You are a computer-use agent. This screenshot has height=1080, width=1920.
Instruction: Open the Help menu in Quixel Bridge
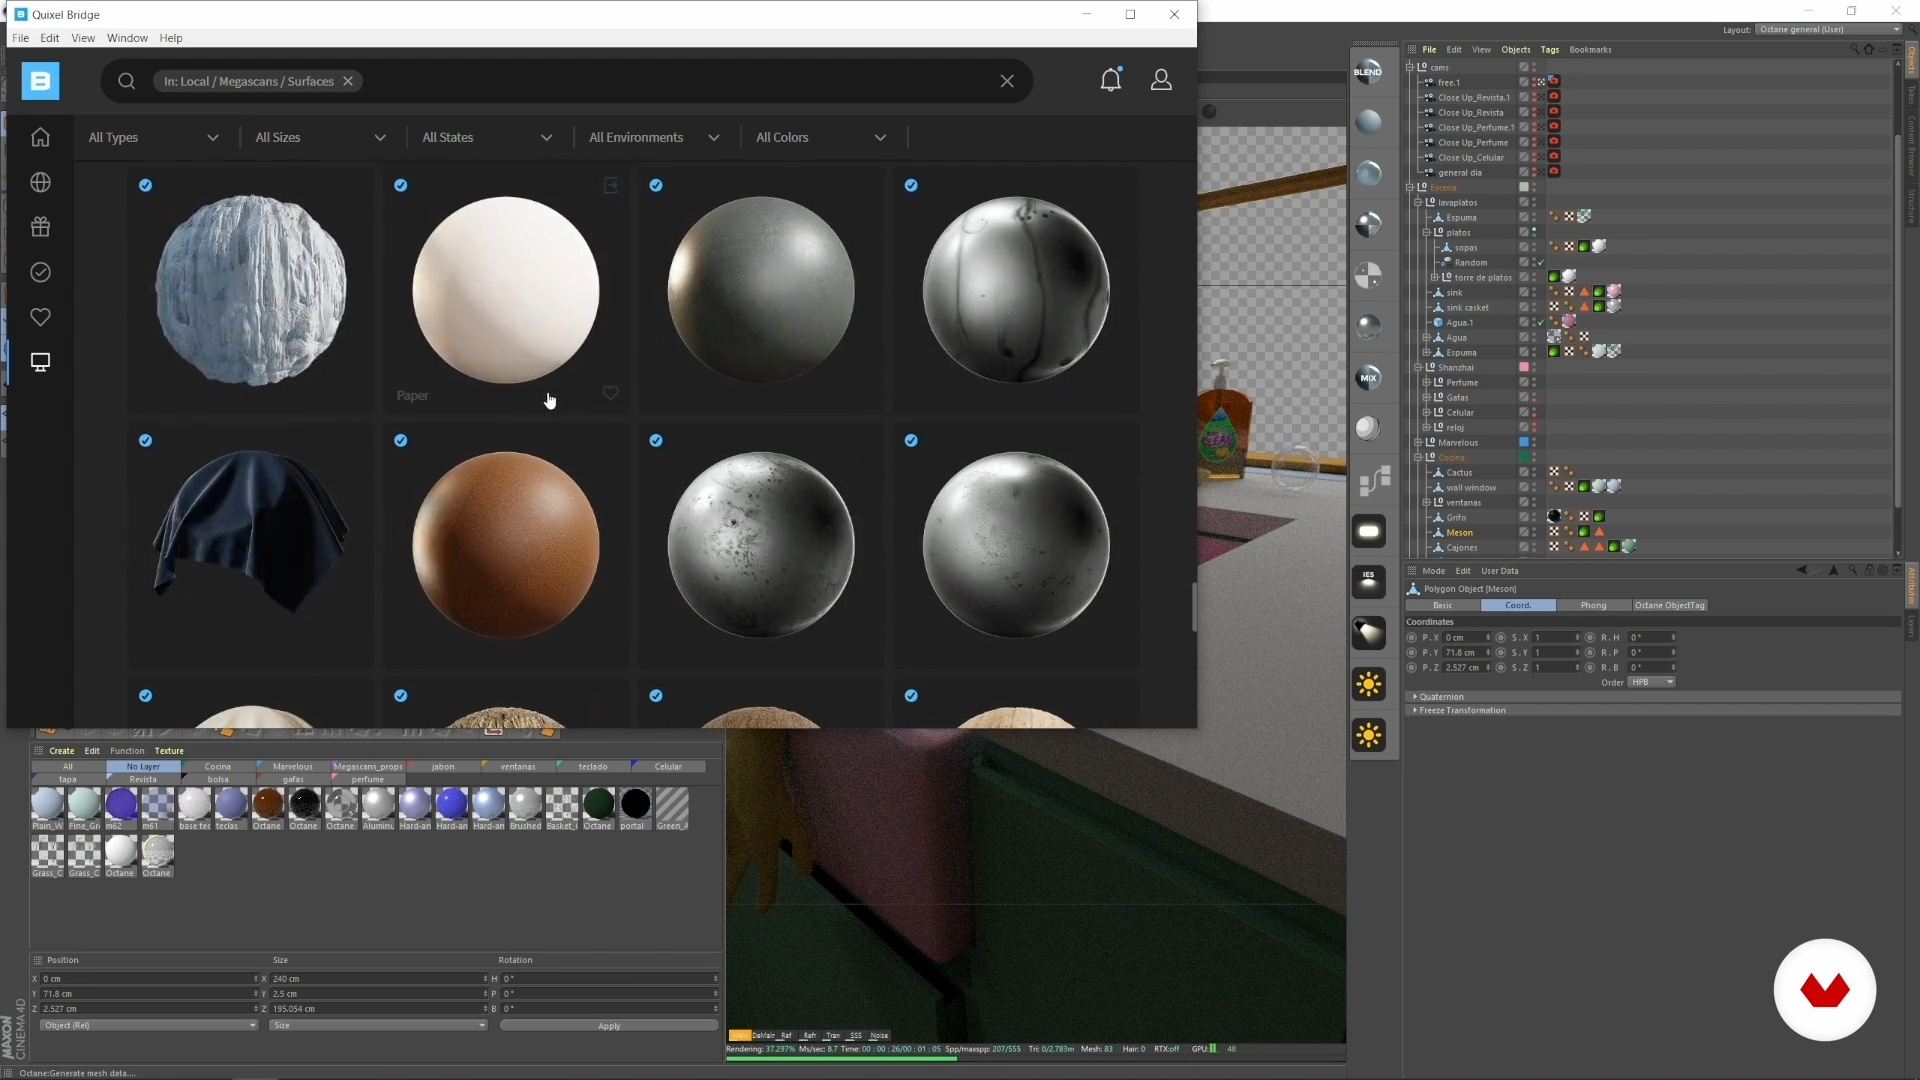pos(171,38)
